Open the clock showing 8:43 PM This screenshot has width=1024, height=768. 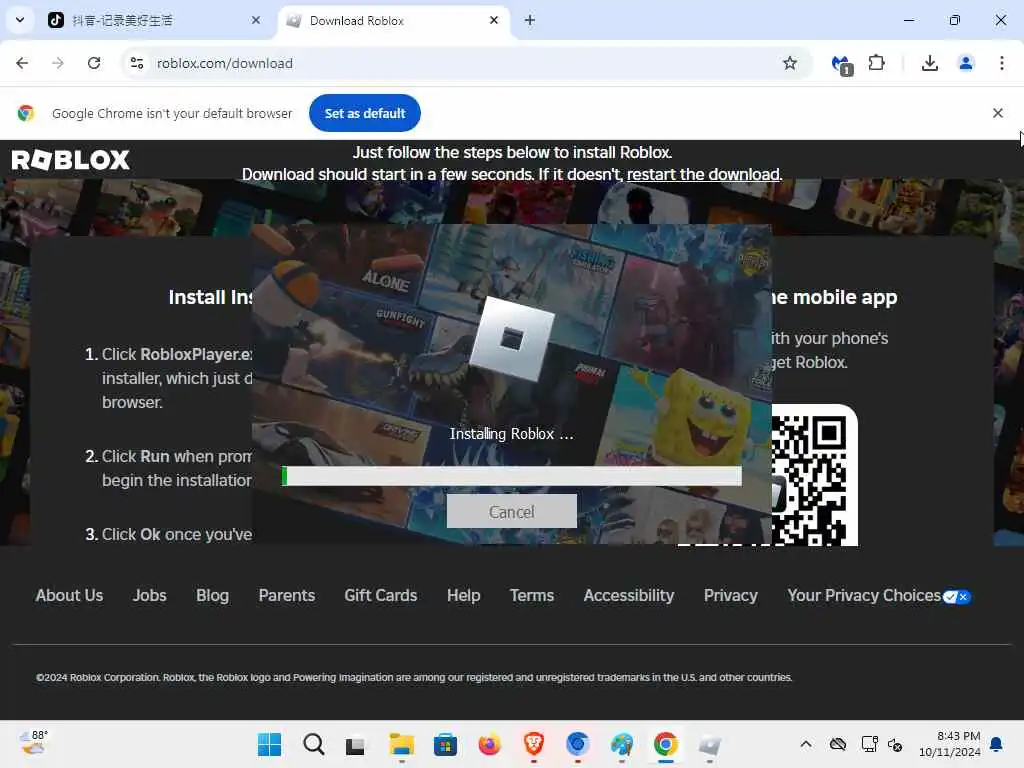coord(950,744)
